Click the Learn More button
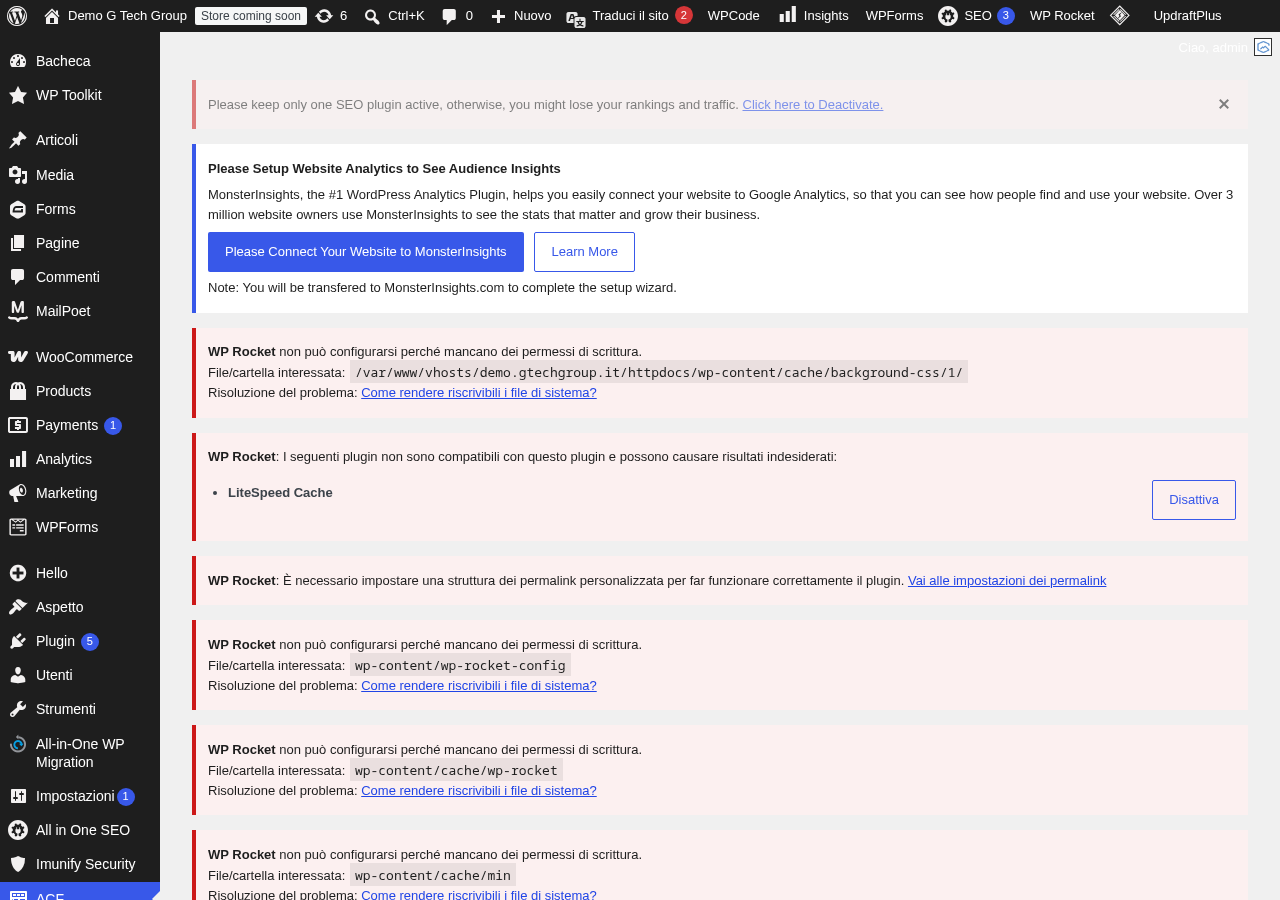This screenshot has height=900, width=1280. 584,252
